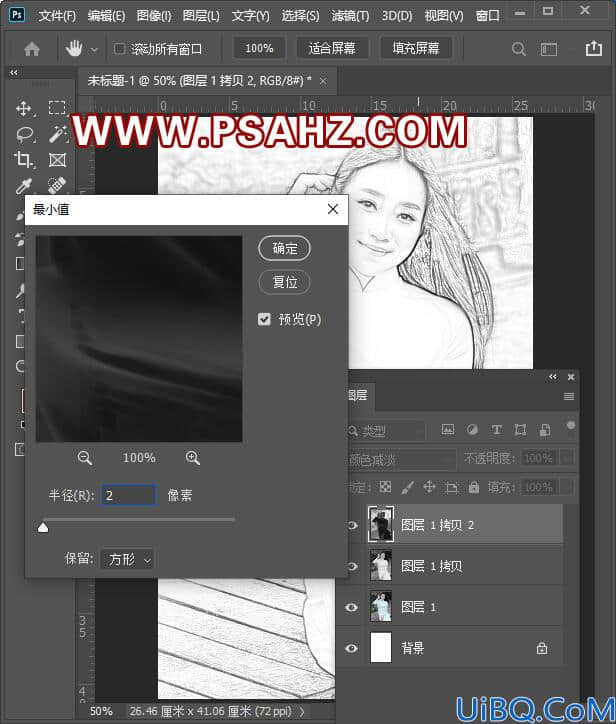Click the radius slider handle
The width and height of the screenshot is (616, 724).
click(43, 527)
